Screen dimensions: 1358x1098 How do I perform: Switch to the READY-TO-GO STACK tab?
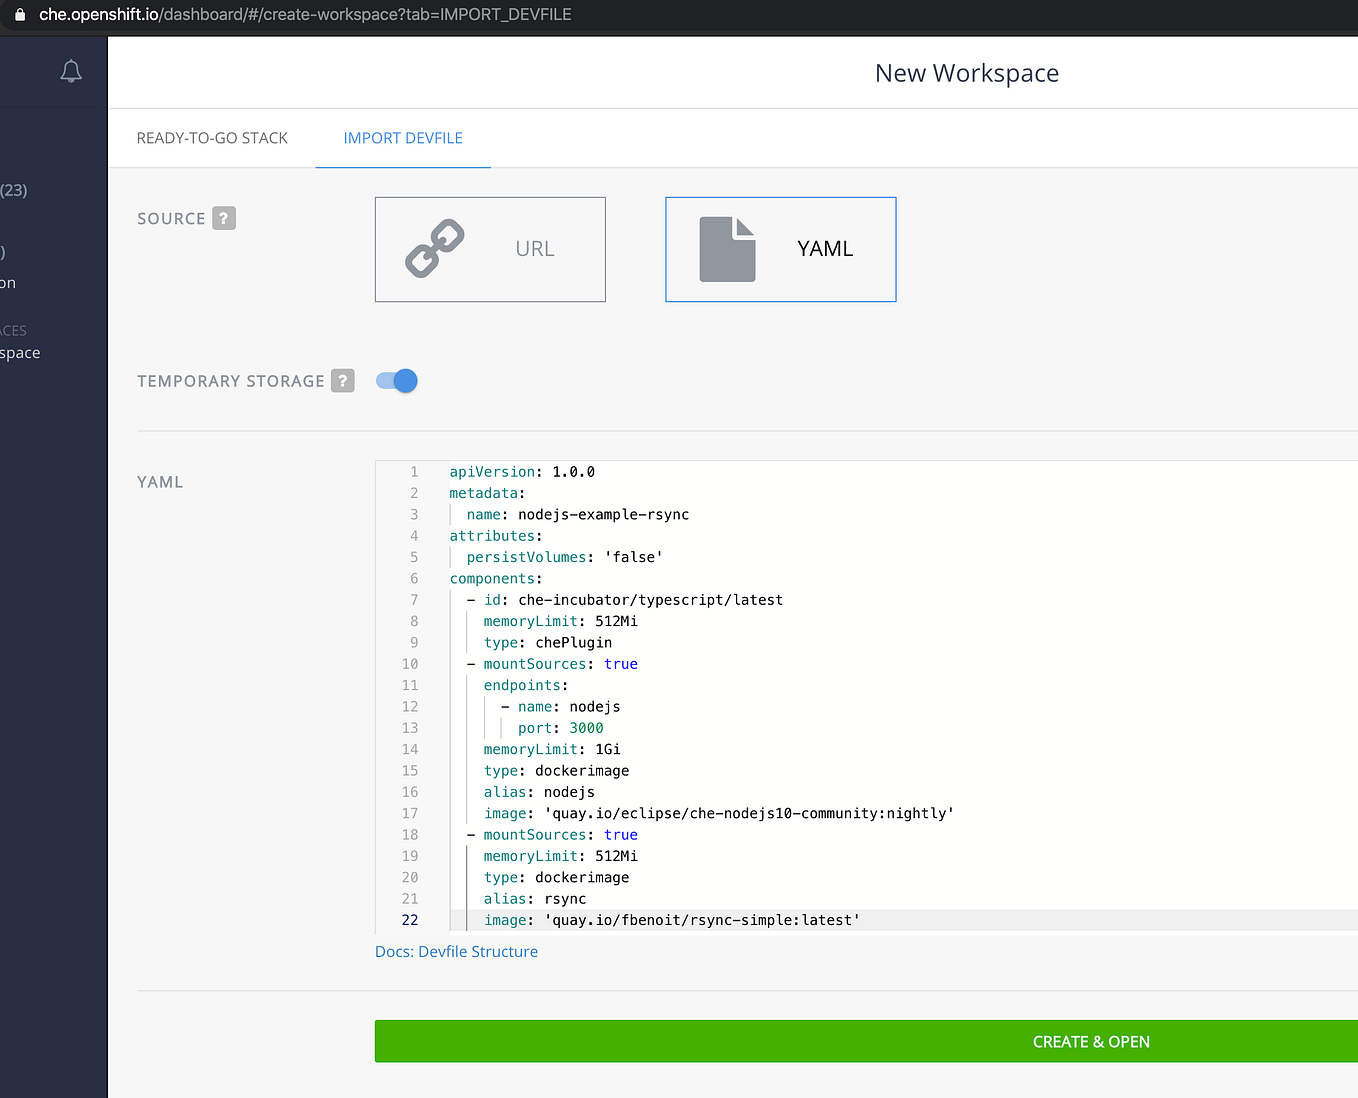point(212,137)
